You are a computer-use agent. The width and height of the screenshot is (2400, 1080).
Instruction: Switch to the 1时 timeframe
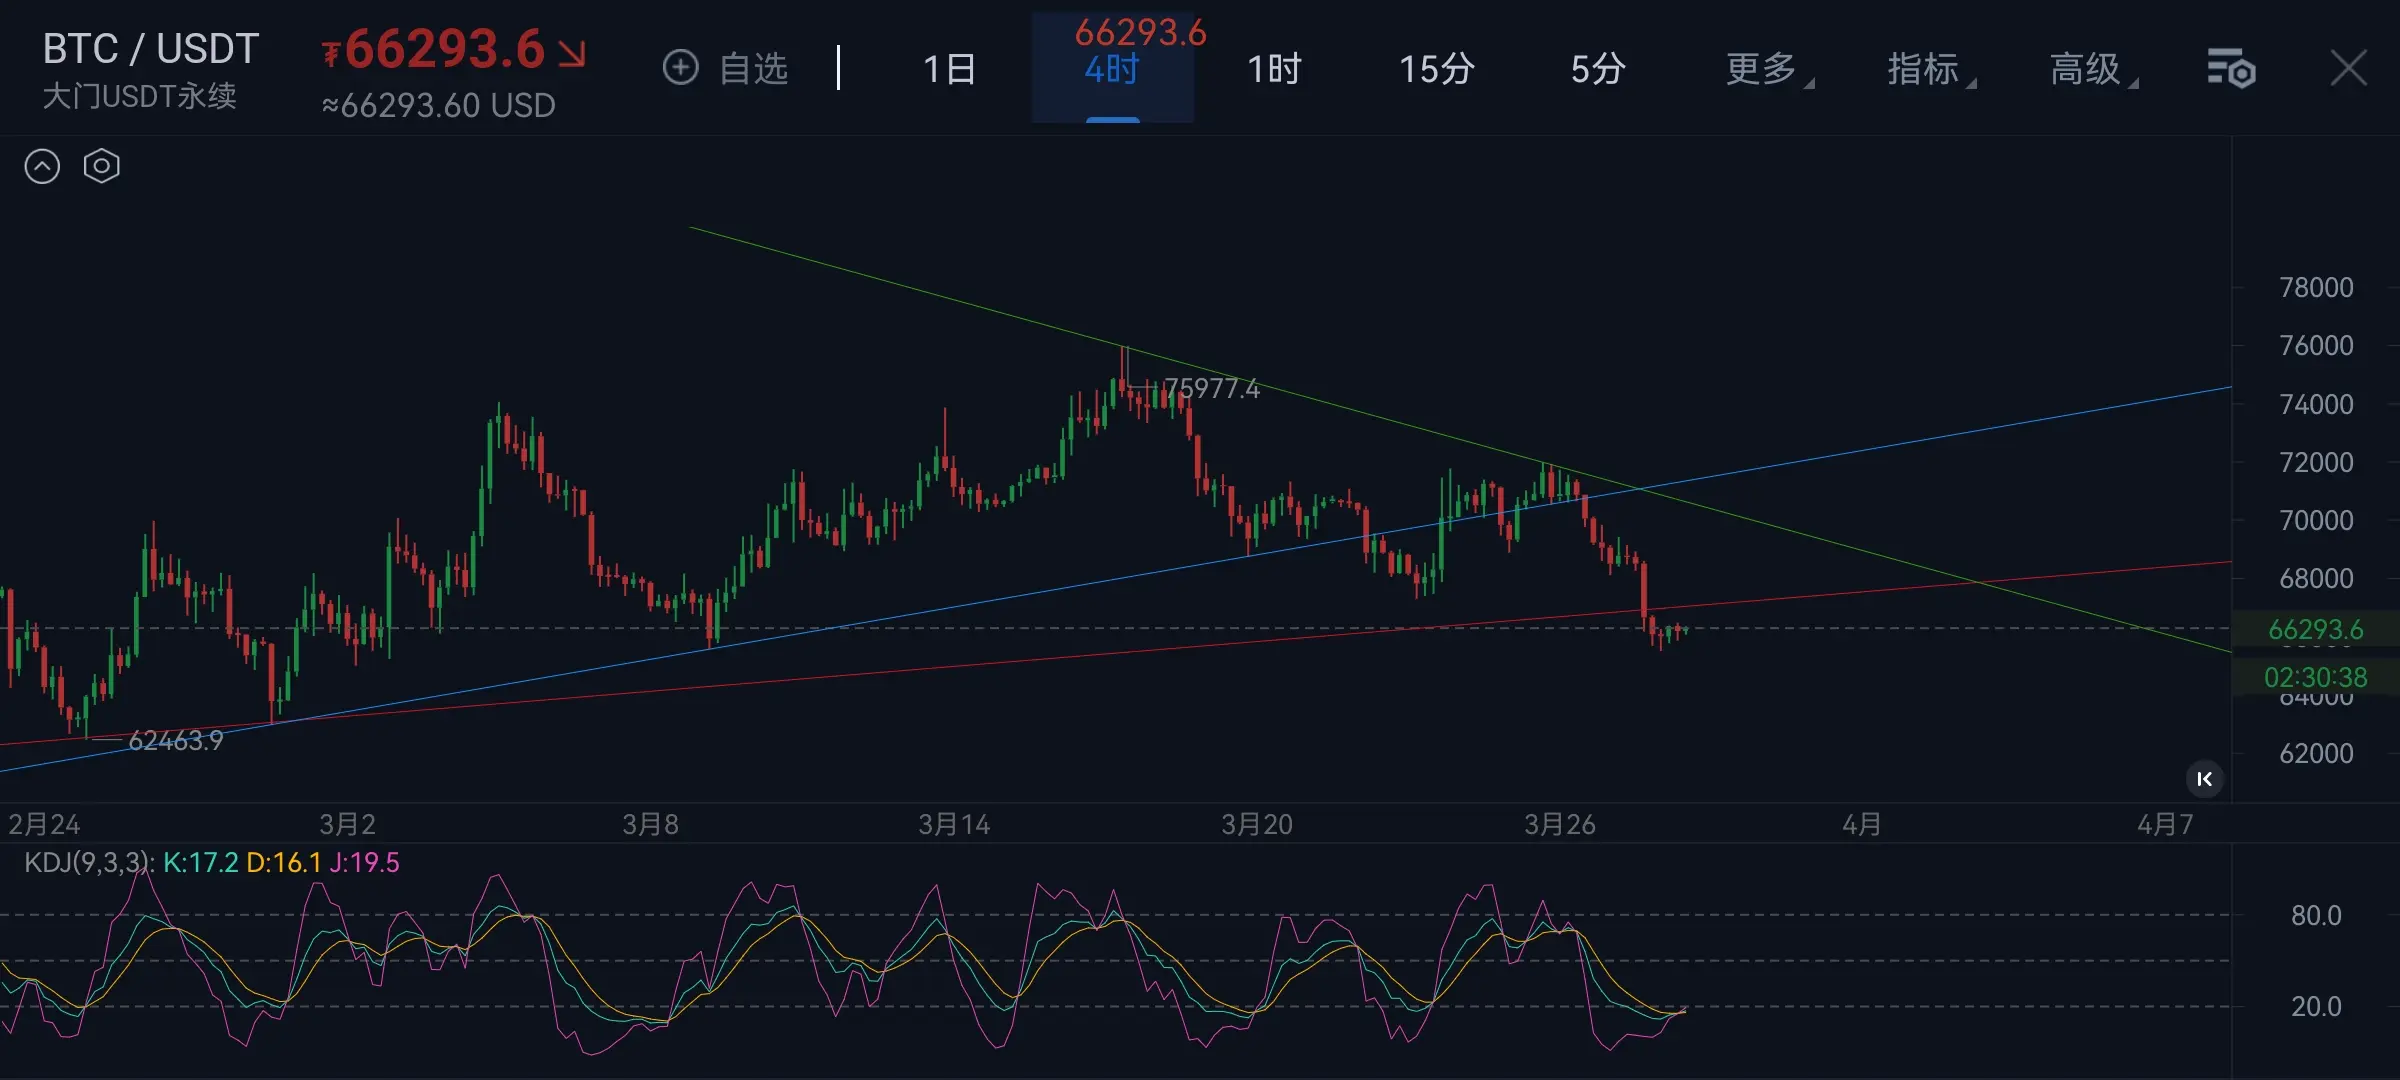click(x=1274, y=69)
